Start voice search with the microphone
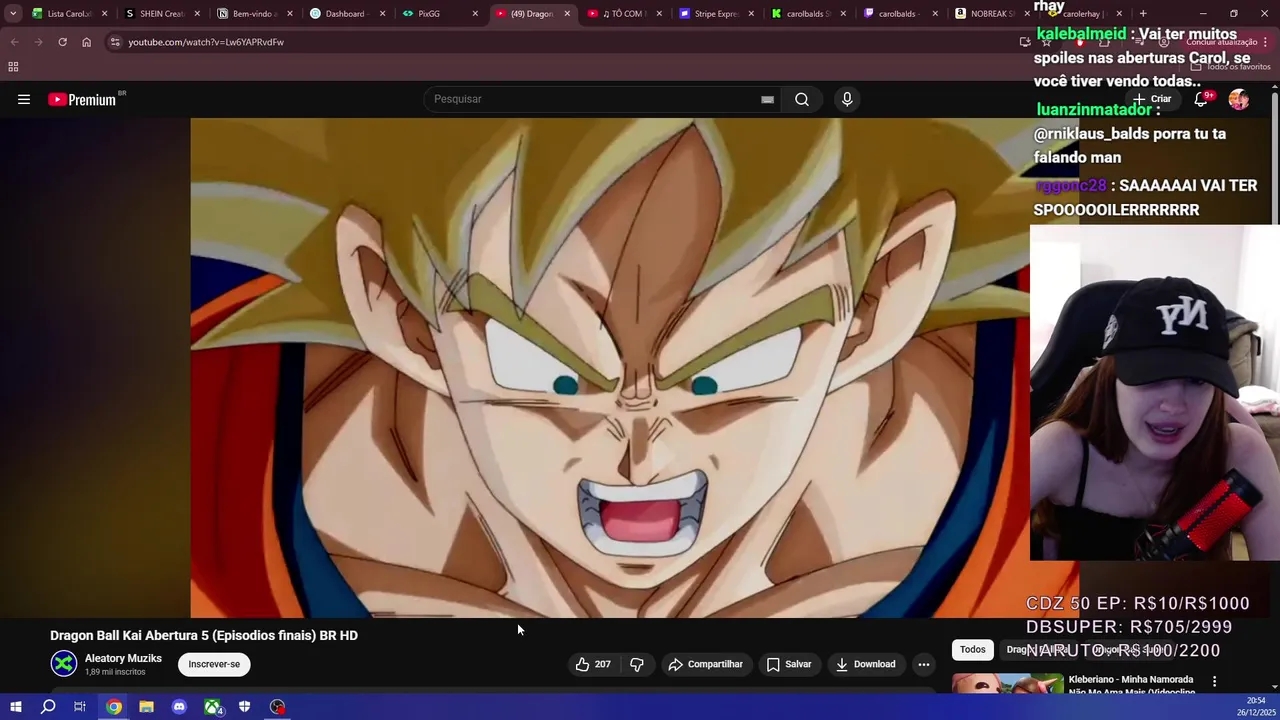The image size is (1280, 720). pos(847,99)
